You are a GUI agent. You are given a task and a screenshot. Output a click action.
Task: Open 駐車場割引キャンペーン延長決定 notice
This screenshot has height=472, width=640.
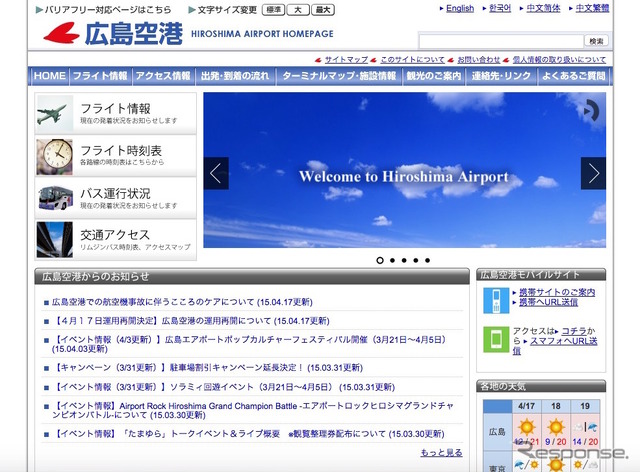[x=208, y=367]
